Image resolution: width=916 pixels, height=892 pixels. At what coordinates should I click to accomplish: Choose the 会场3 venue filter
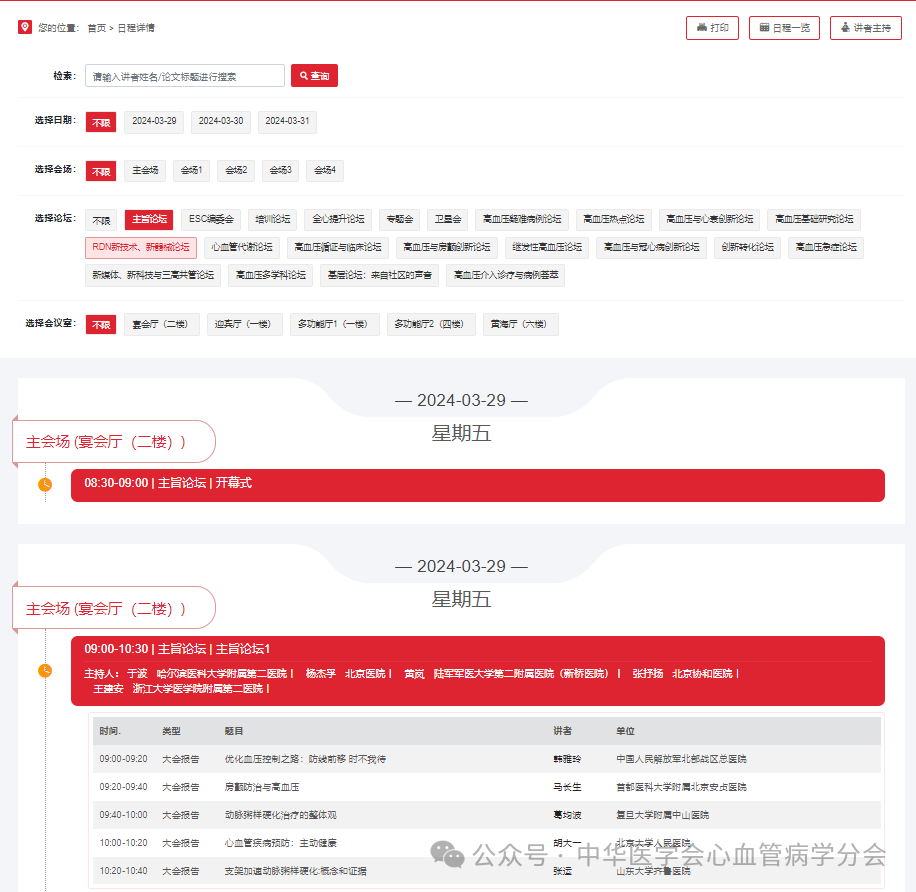[x=280, y=171]
